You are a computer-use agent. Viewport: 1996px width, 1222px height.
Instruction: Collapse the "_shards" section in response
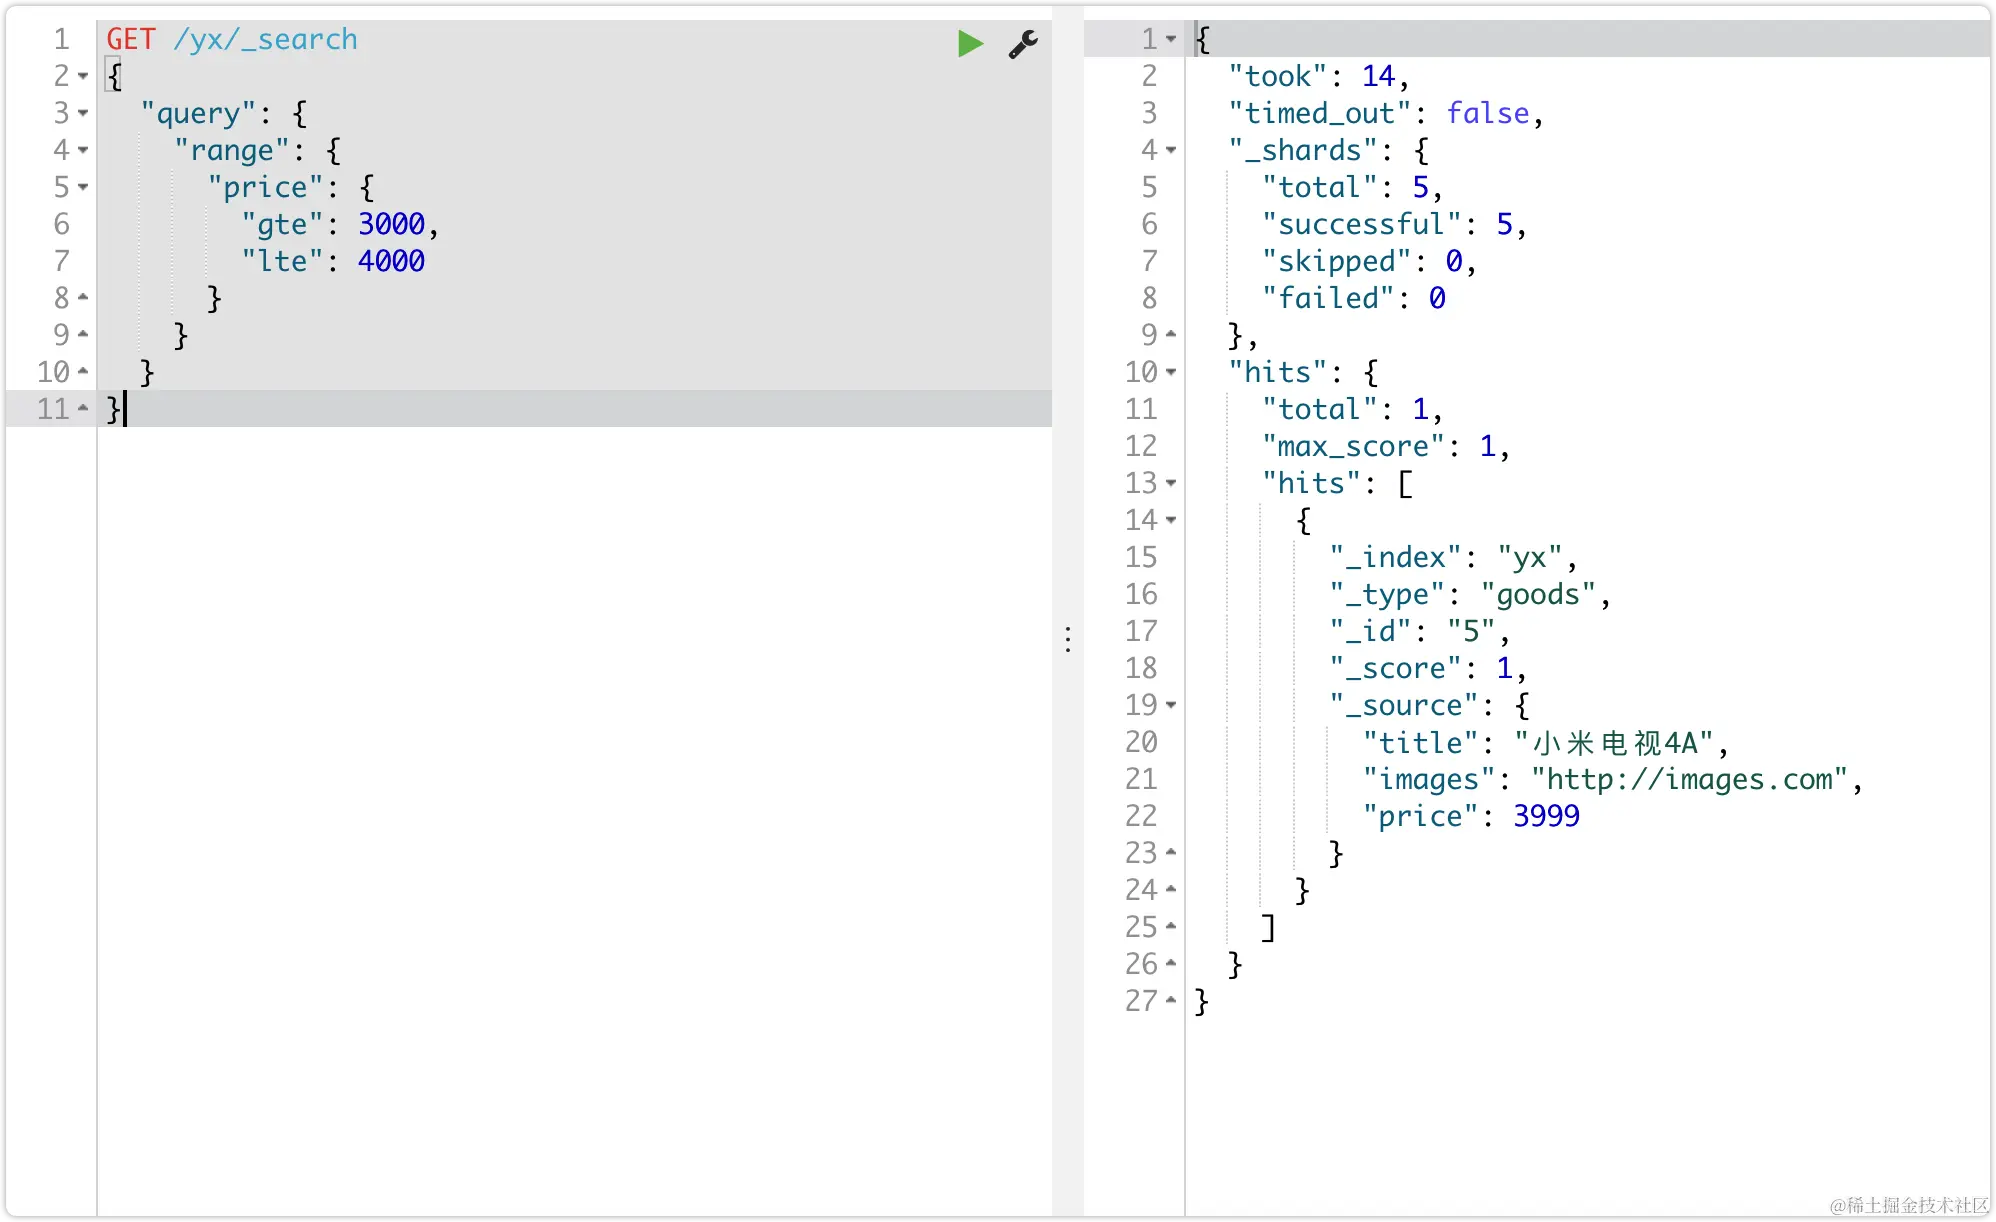pyautogui.click(x=1171, y=150)
